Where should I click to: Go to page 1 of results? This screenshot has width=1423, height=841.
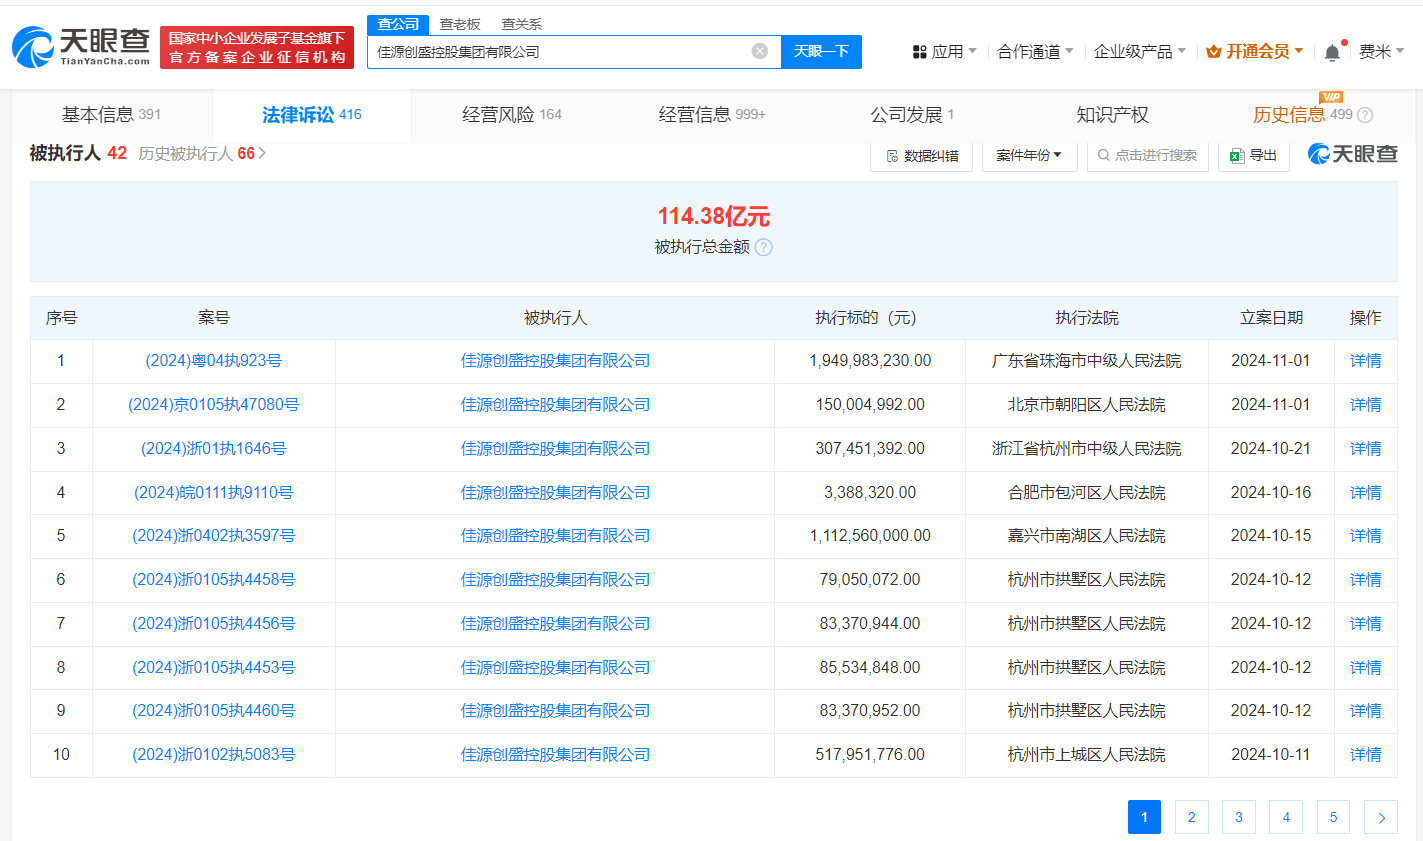pos(1144,817)
